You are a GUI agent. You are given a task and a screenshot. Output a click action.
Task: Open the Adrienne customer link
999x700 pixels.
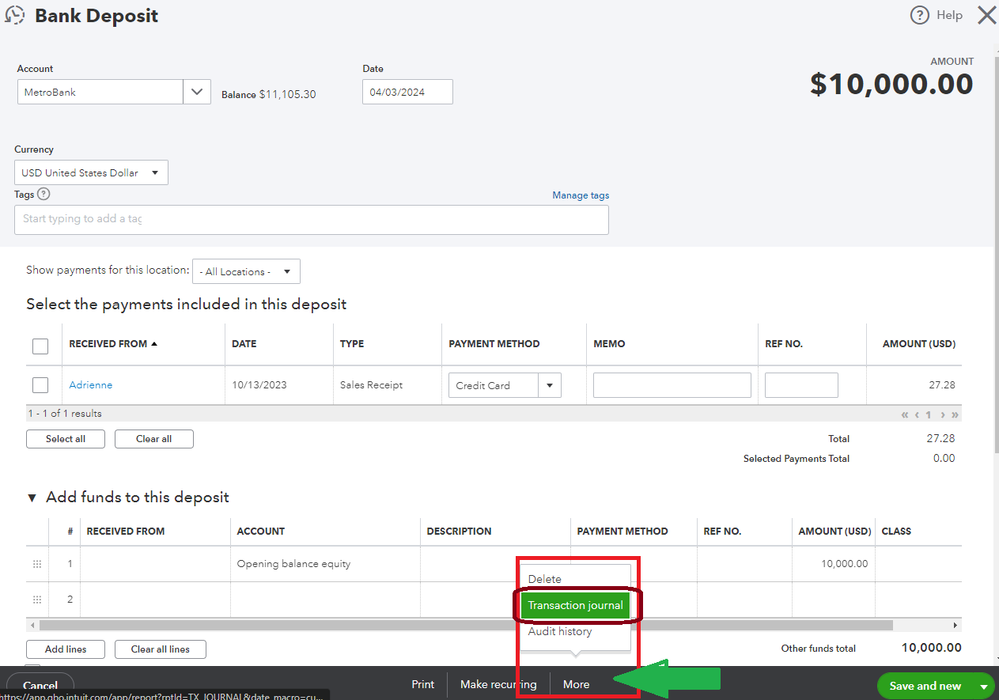point(90,385)
